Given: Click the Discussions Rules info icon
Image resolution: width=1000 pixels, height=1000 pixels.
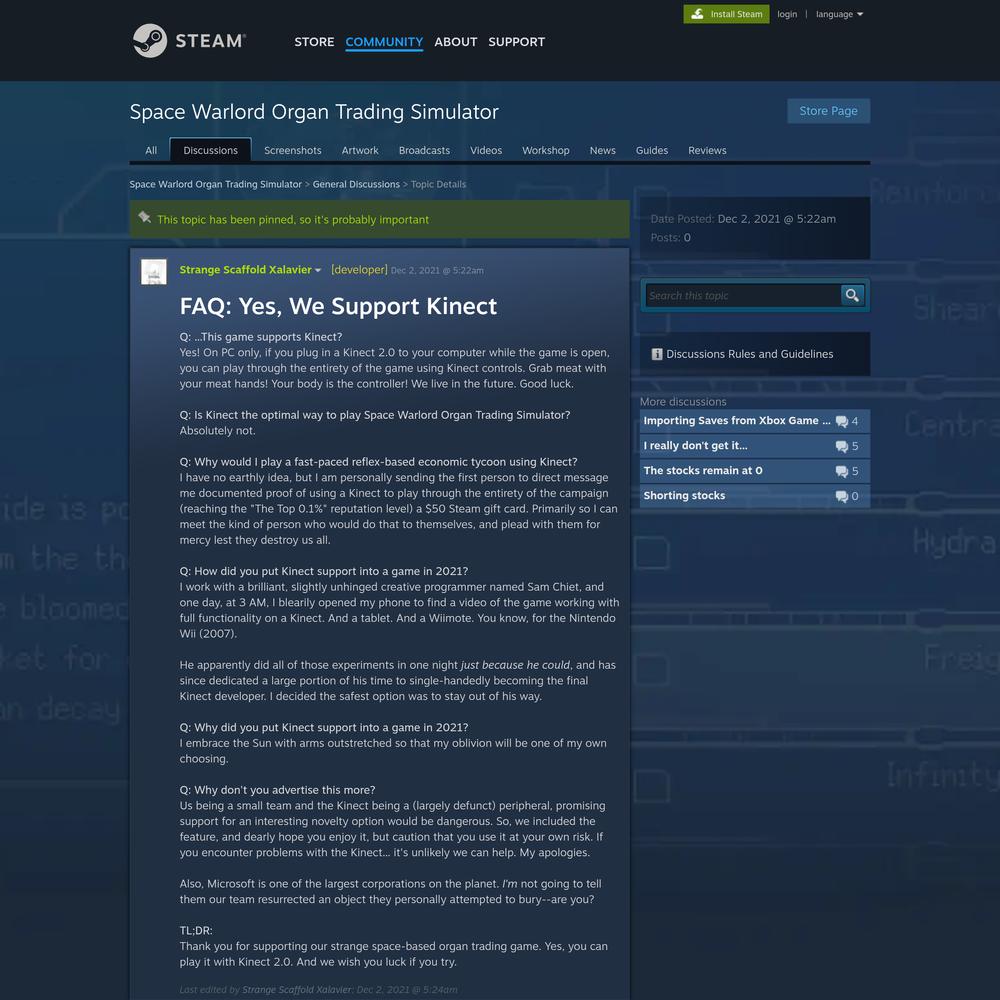Looking at the screenshot, I should (657, 354).
